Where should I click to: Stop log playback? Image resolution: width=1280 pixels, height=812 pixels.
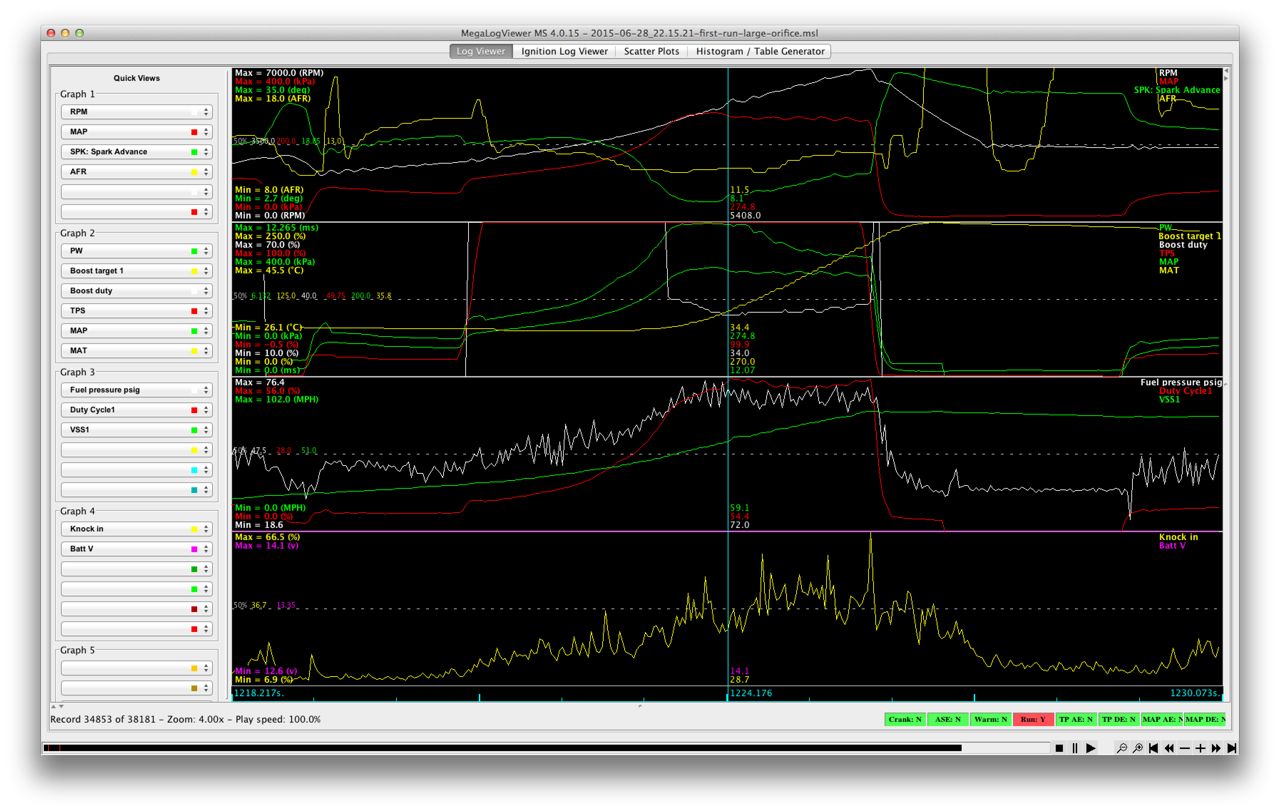1059,748
